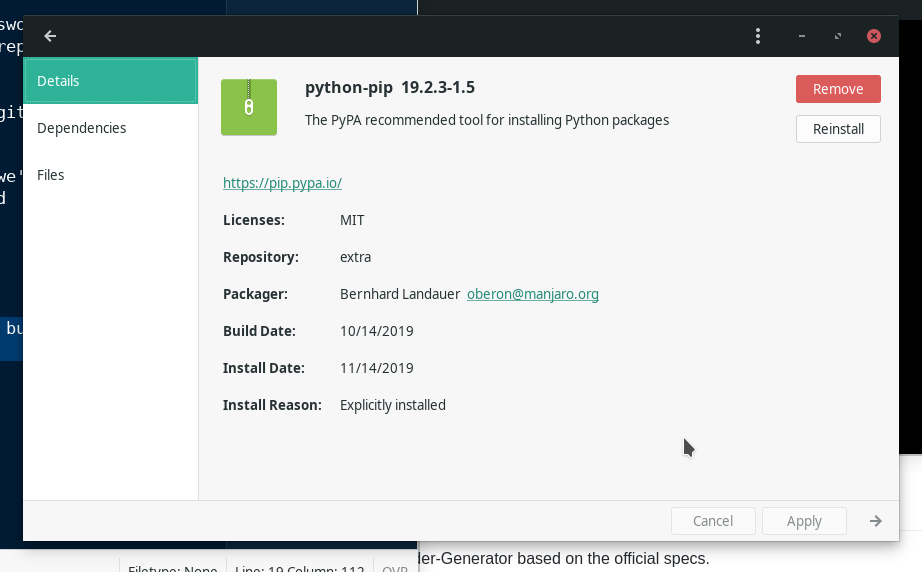Click the Packager: label
This screenshot has height=572, width=922.
(x=255, y=294)
